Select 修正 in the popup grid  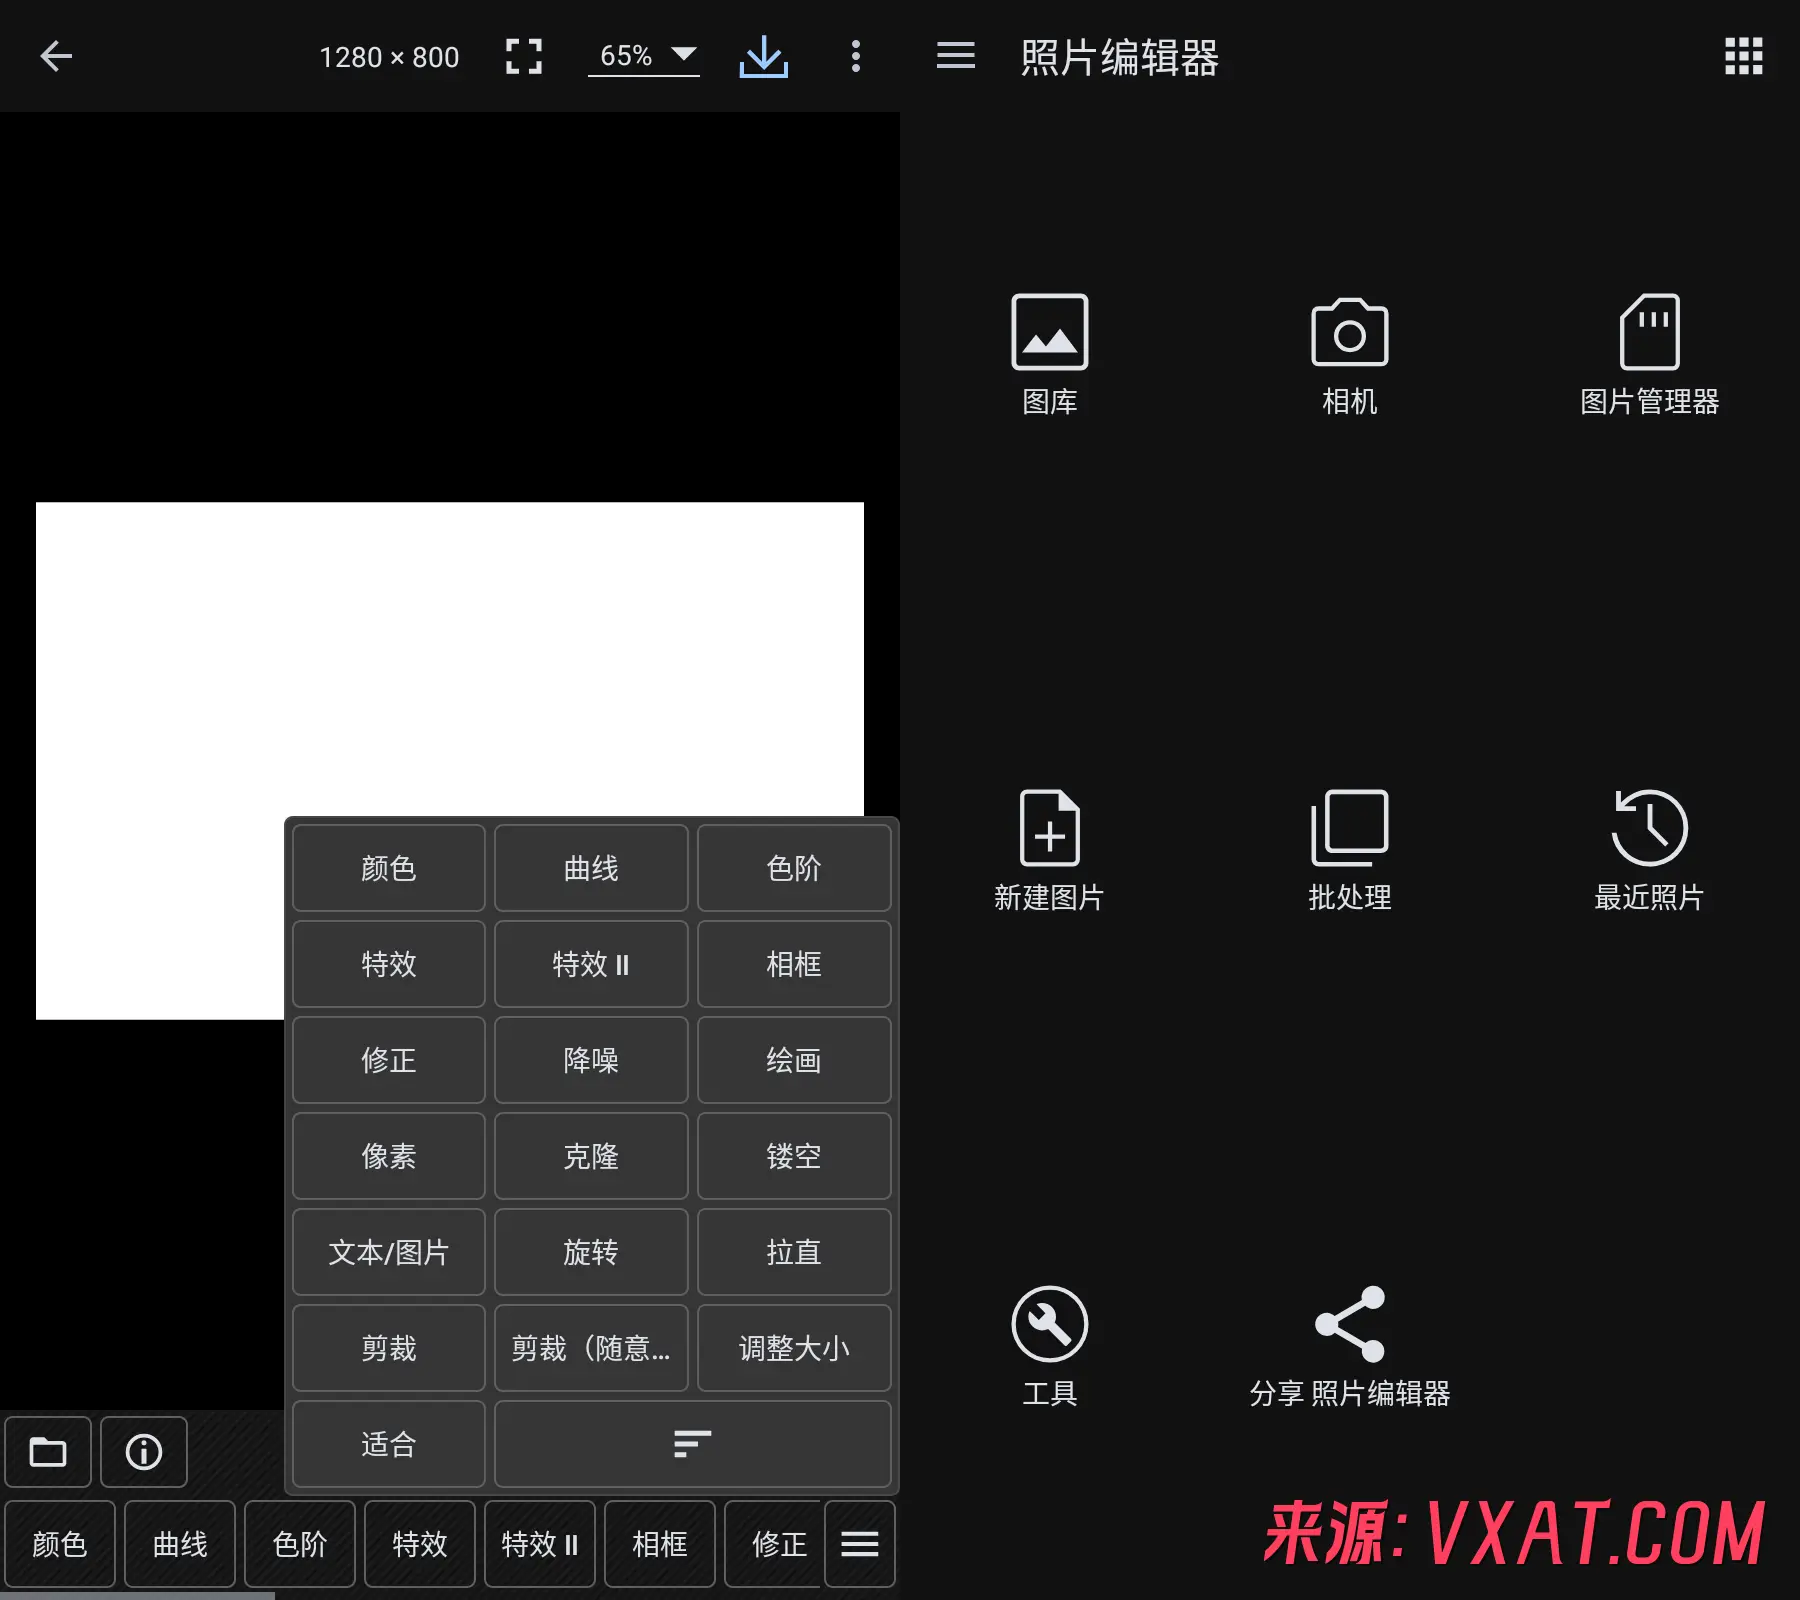[x=389, y=1060]
